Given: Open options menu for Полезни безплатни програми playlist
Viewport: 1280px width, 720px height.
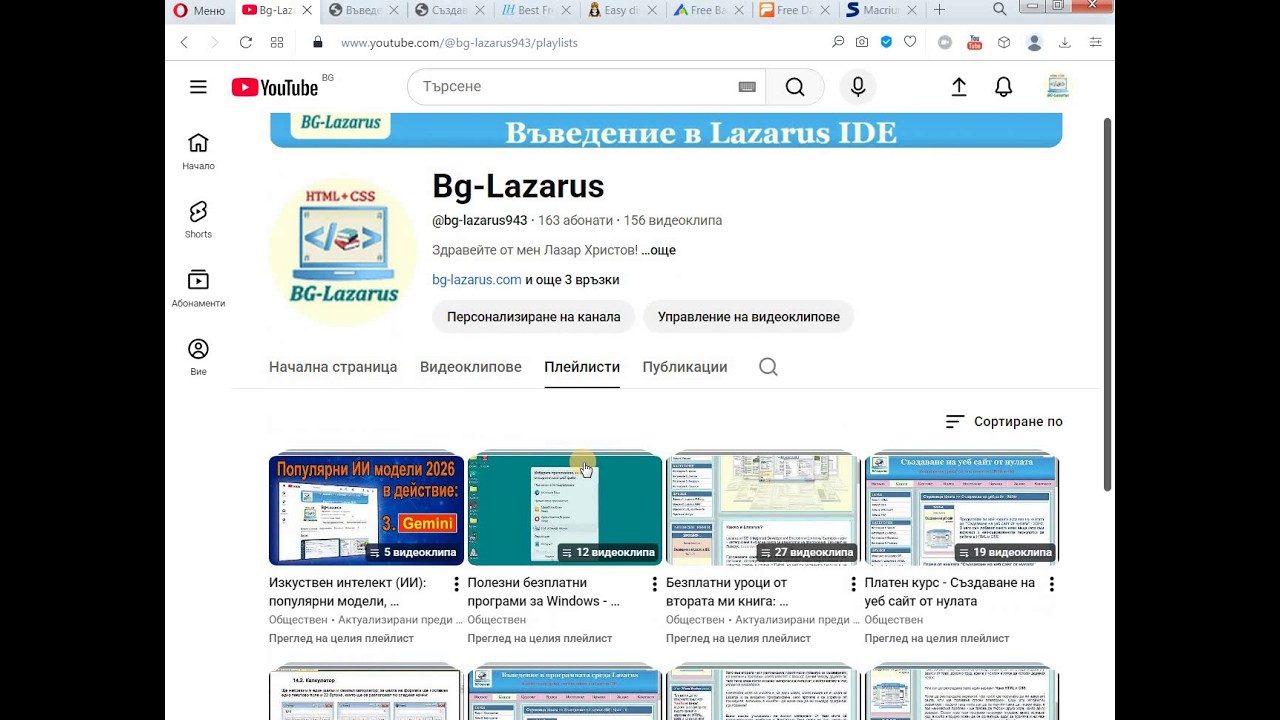Looking at the screenshot, I should 655,584.
